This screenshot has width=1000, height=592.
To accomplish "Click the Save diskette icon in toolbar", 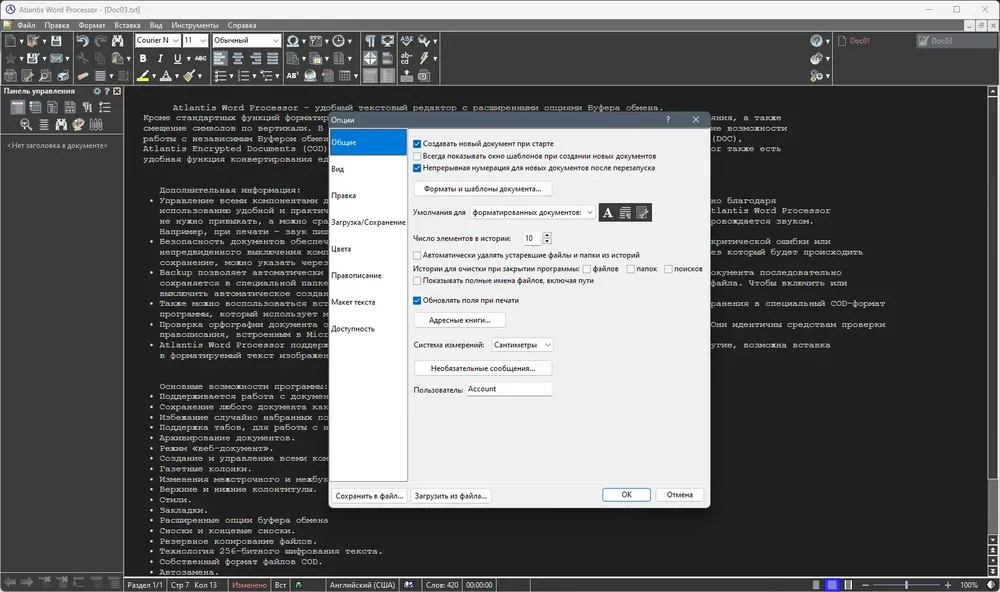I will click(x=56, y=41).
